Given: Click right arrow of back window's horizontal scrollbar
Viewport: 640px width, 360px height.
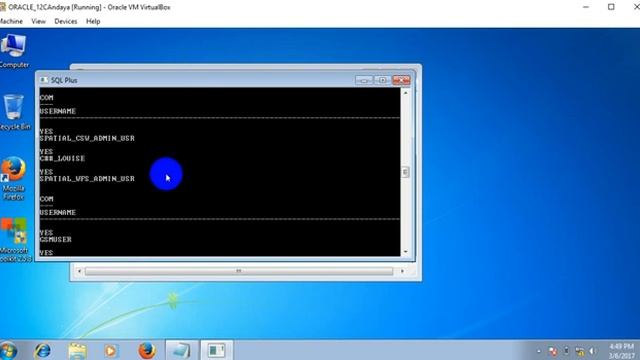Looking at the screenshot, I should [402, 271].
